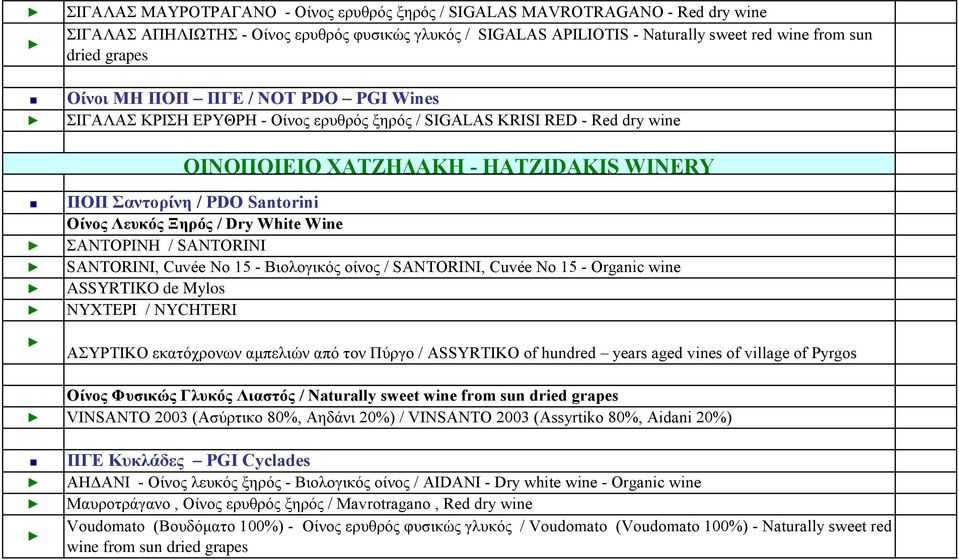Click the green arrow bullet beside SIGALAS MAVROTRAGANO

34,12
